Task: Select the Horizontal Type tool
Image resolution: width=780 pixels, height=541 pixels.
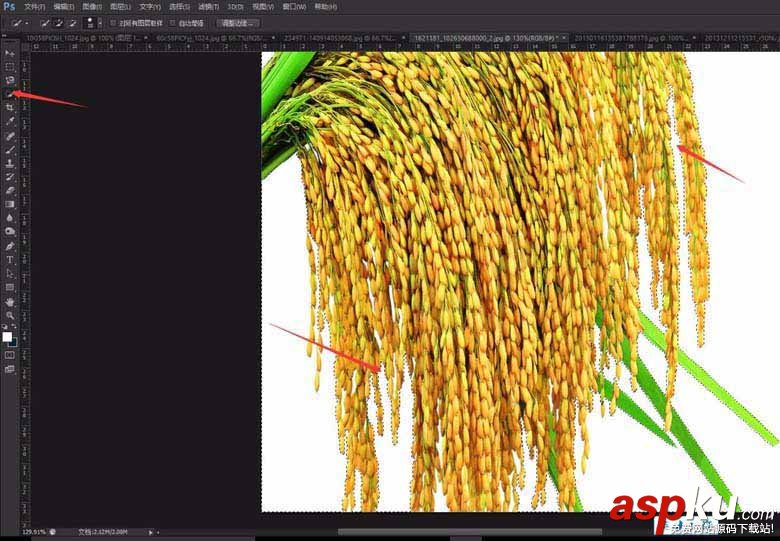Action: pyautogui.click(x=9, y=260)
